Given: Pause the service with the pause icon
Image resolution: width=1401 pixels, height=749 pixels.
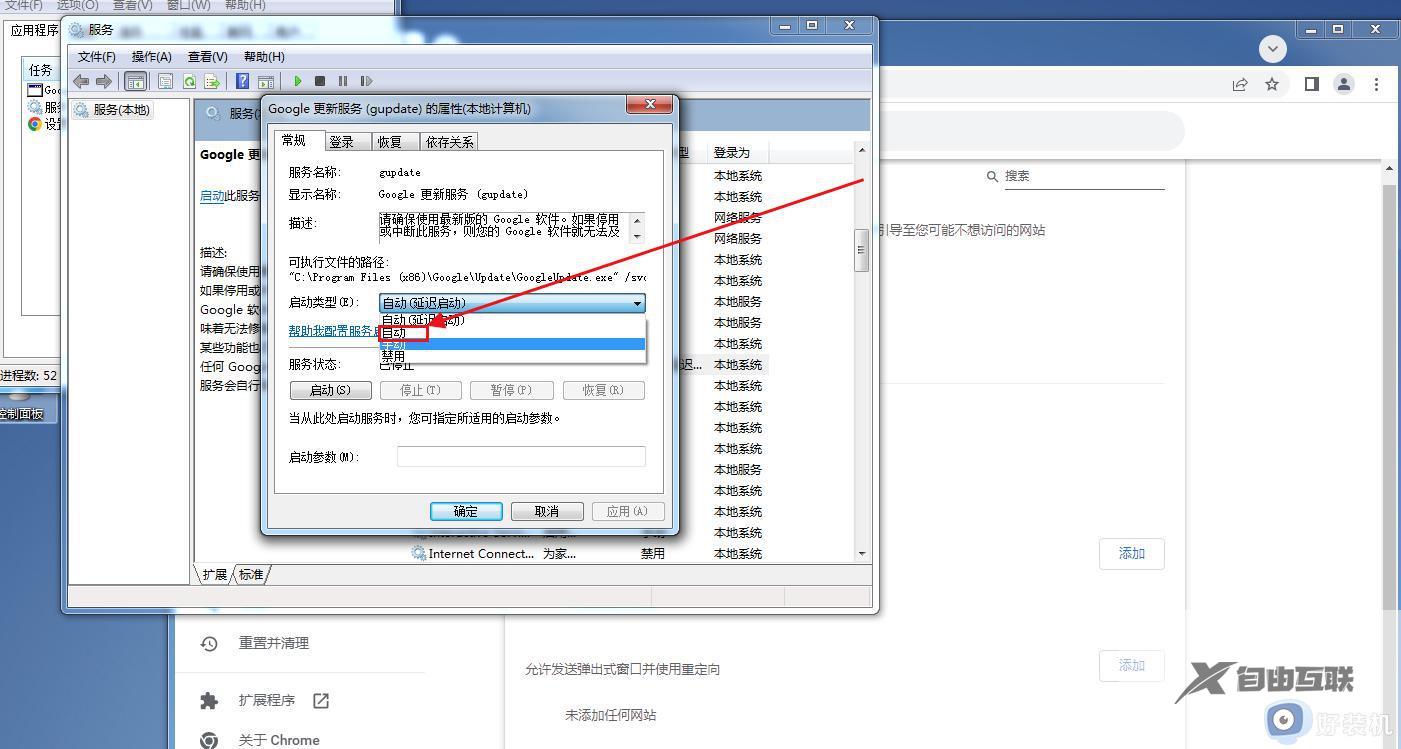Looking at the screenshot, I should [x=343, y=81].
